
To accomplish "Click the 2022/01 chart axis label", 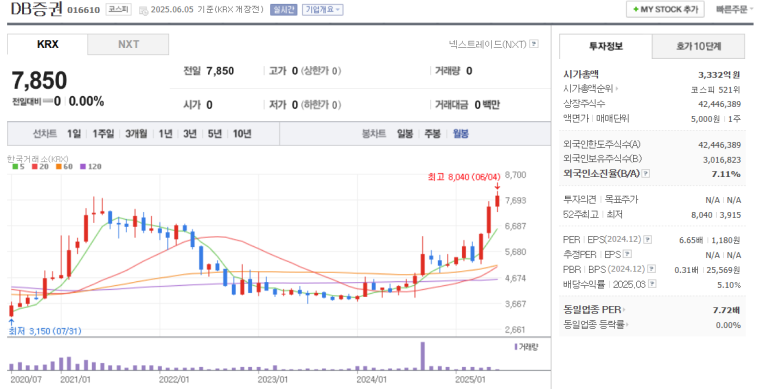I will pyautogui.click(x=174, y=380).
